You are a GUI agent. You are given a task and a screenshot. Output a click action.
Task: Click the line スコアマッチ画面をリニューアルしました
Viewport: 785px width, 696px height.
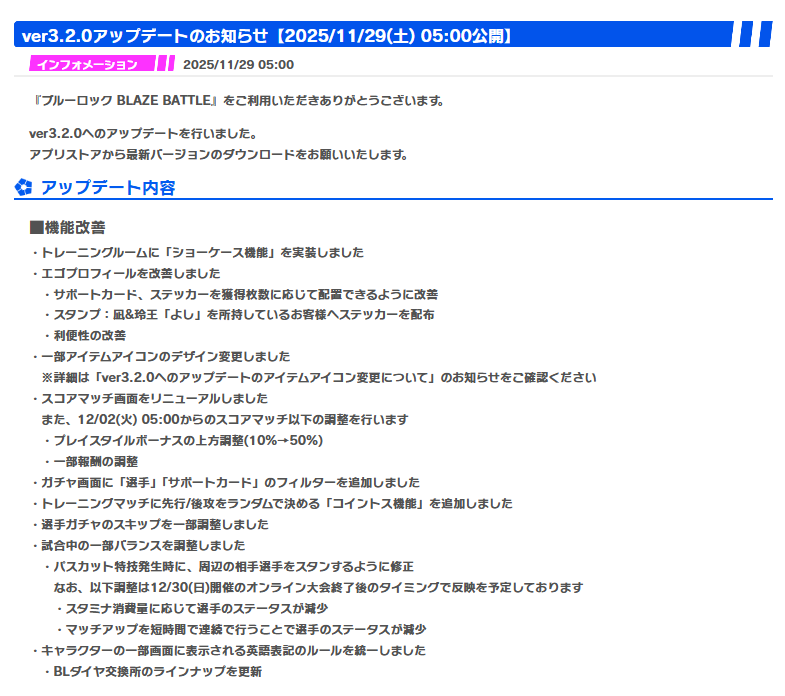coord(150,399)
